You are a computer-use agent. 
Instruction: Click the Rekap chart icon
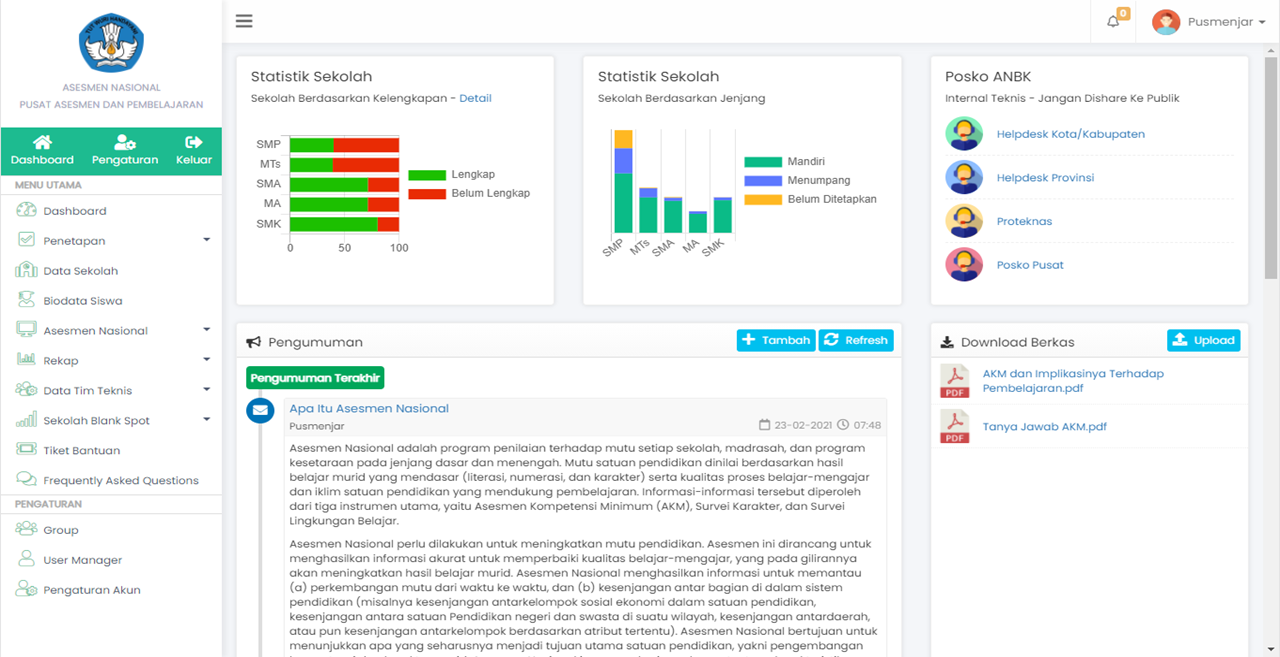click(x=27, y=360)
